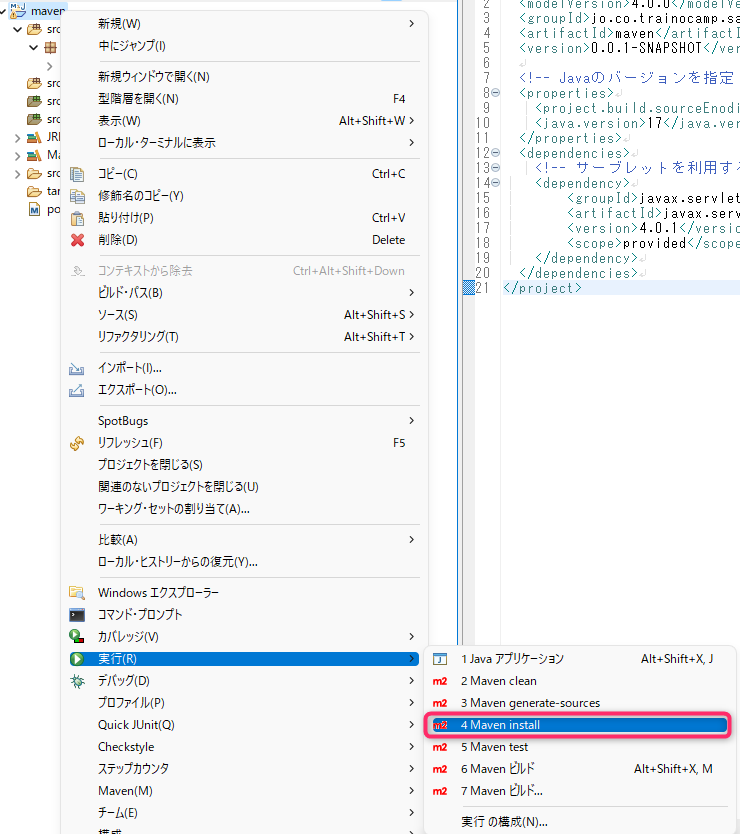The width and height of the screenshot is (740, 834).
Task: Open the プロファイル(P) submenu
Action: 245,703
